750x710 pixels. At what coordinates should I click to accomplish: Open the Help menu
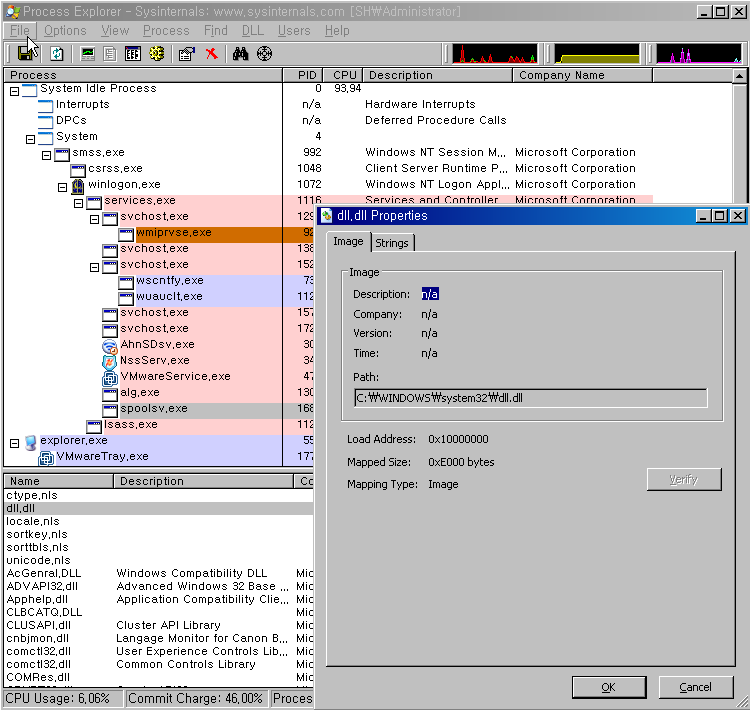[x=337, y=31]
